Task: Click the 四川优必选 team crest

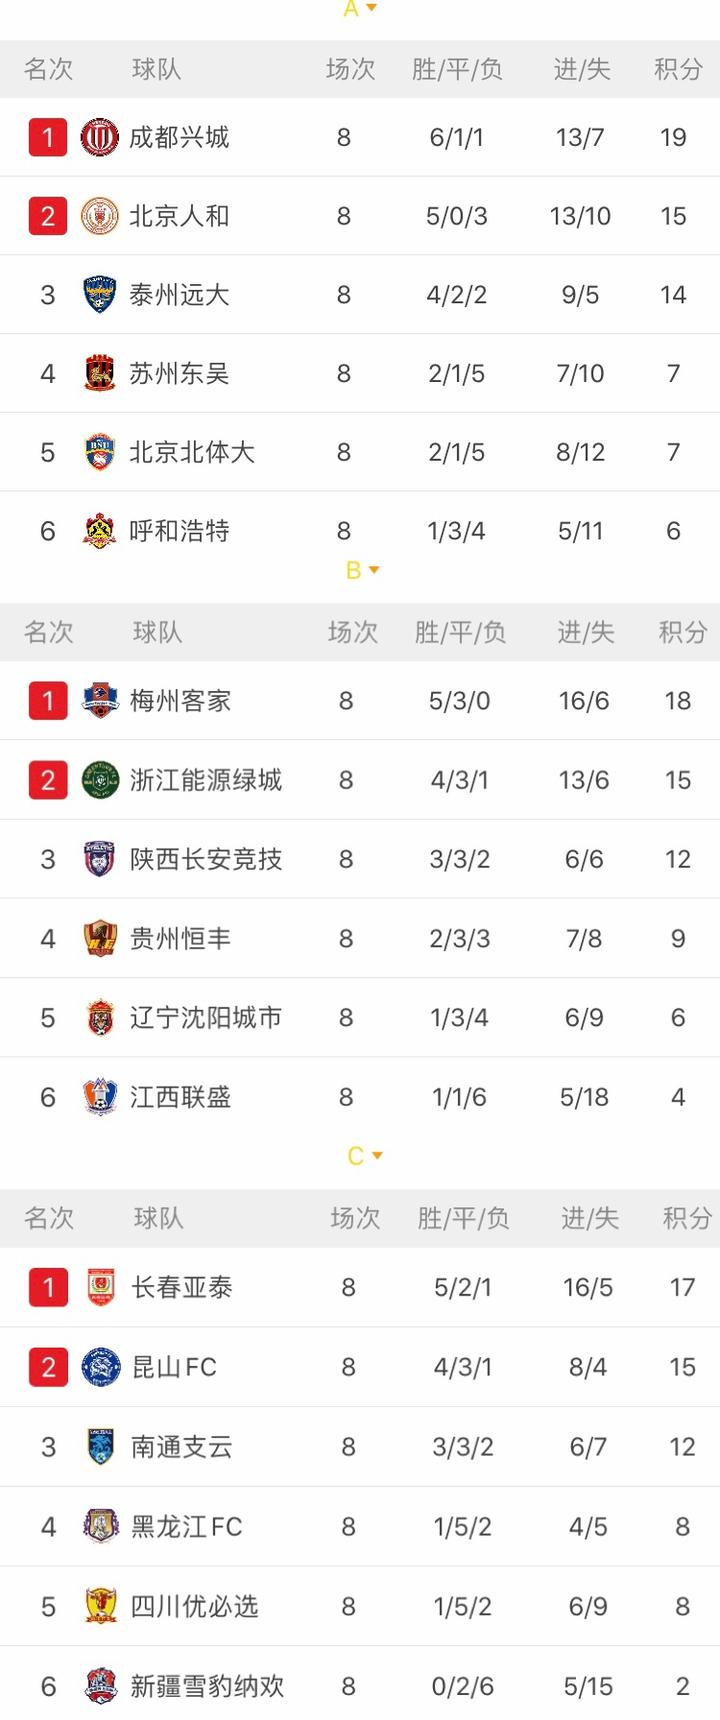Action: tap(101, 1606)
